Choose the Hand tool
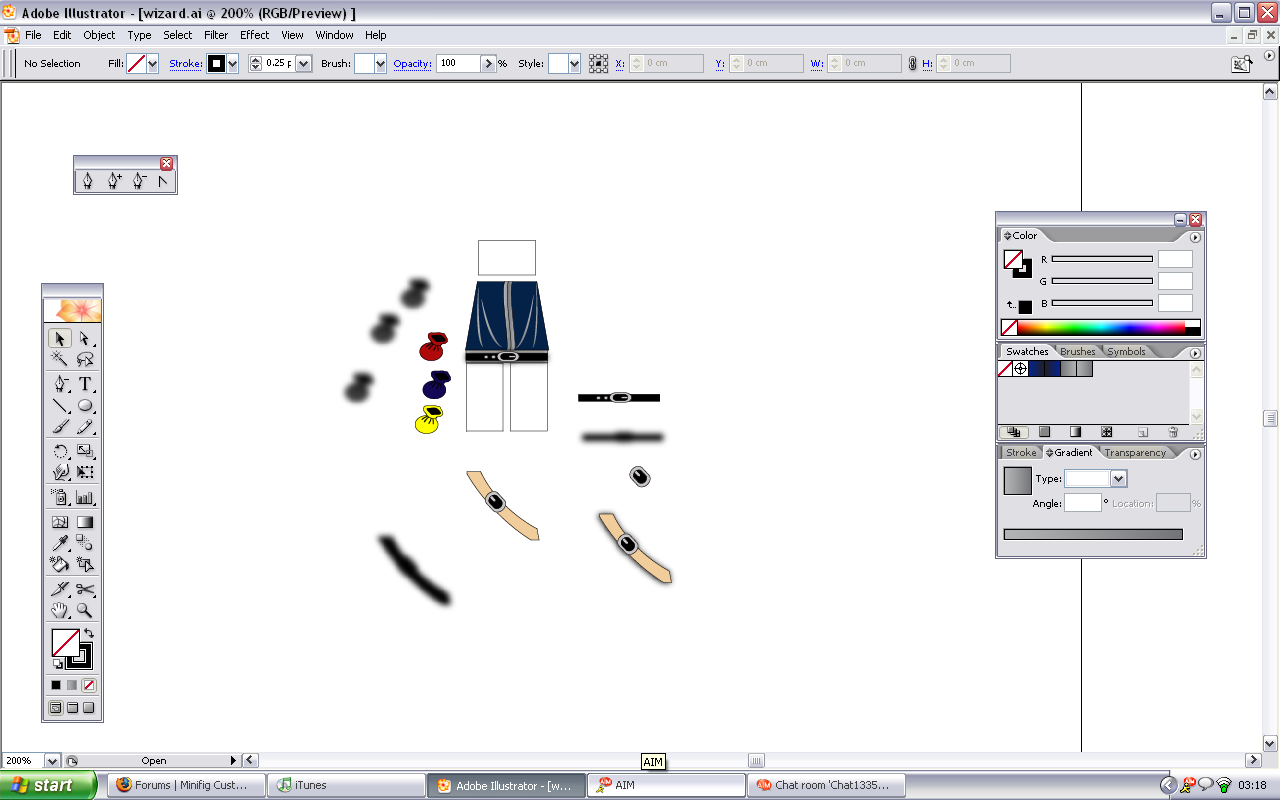 click(x=60, y=610)
